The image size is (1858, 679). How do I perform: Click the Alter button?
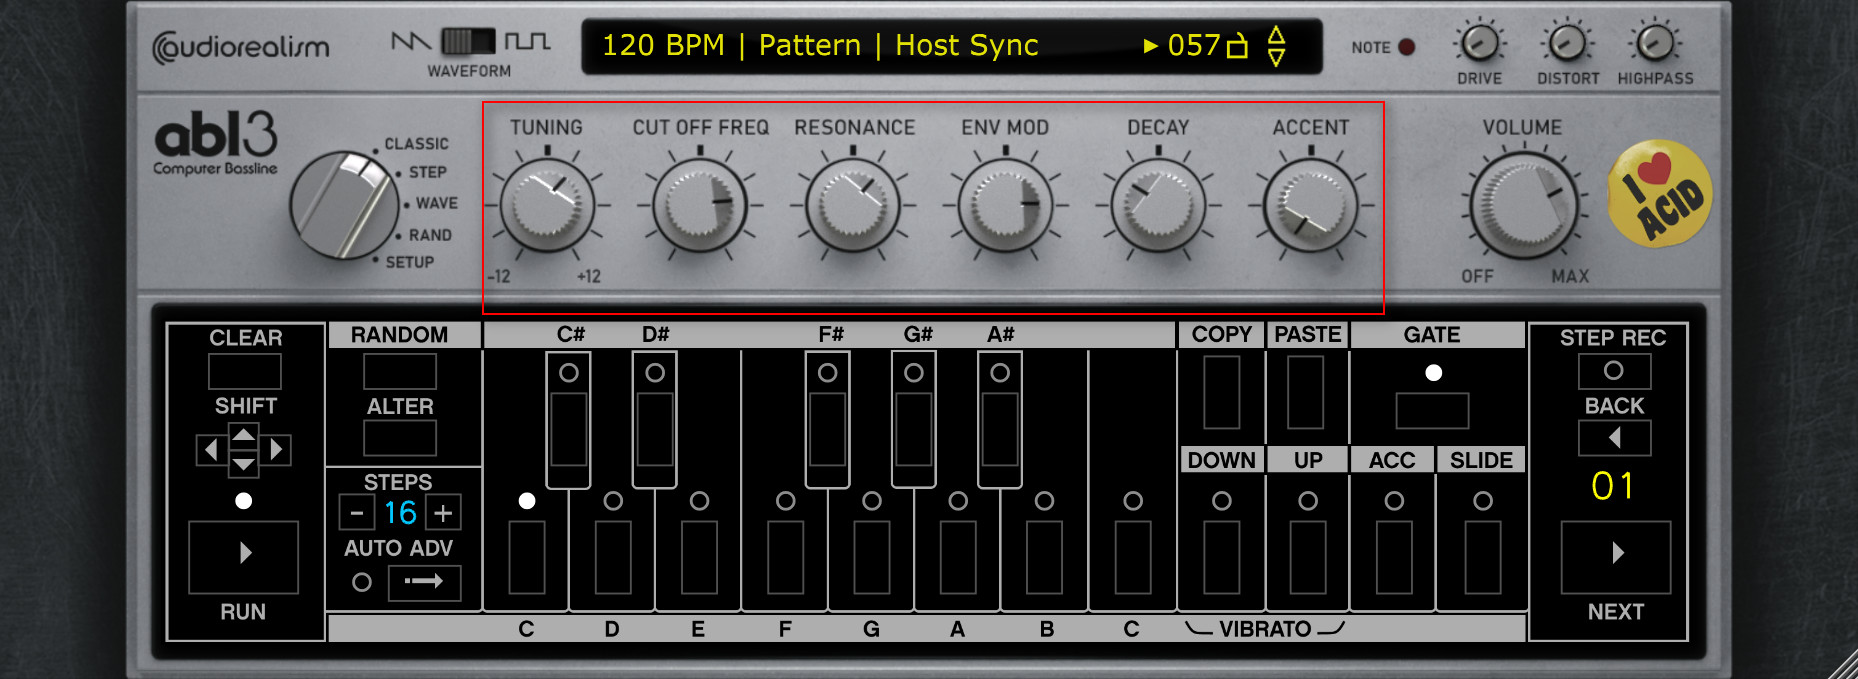coord(400,438)
